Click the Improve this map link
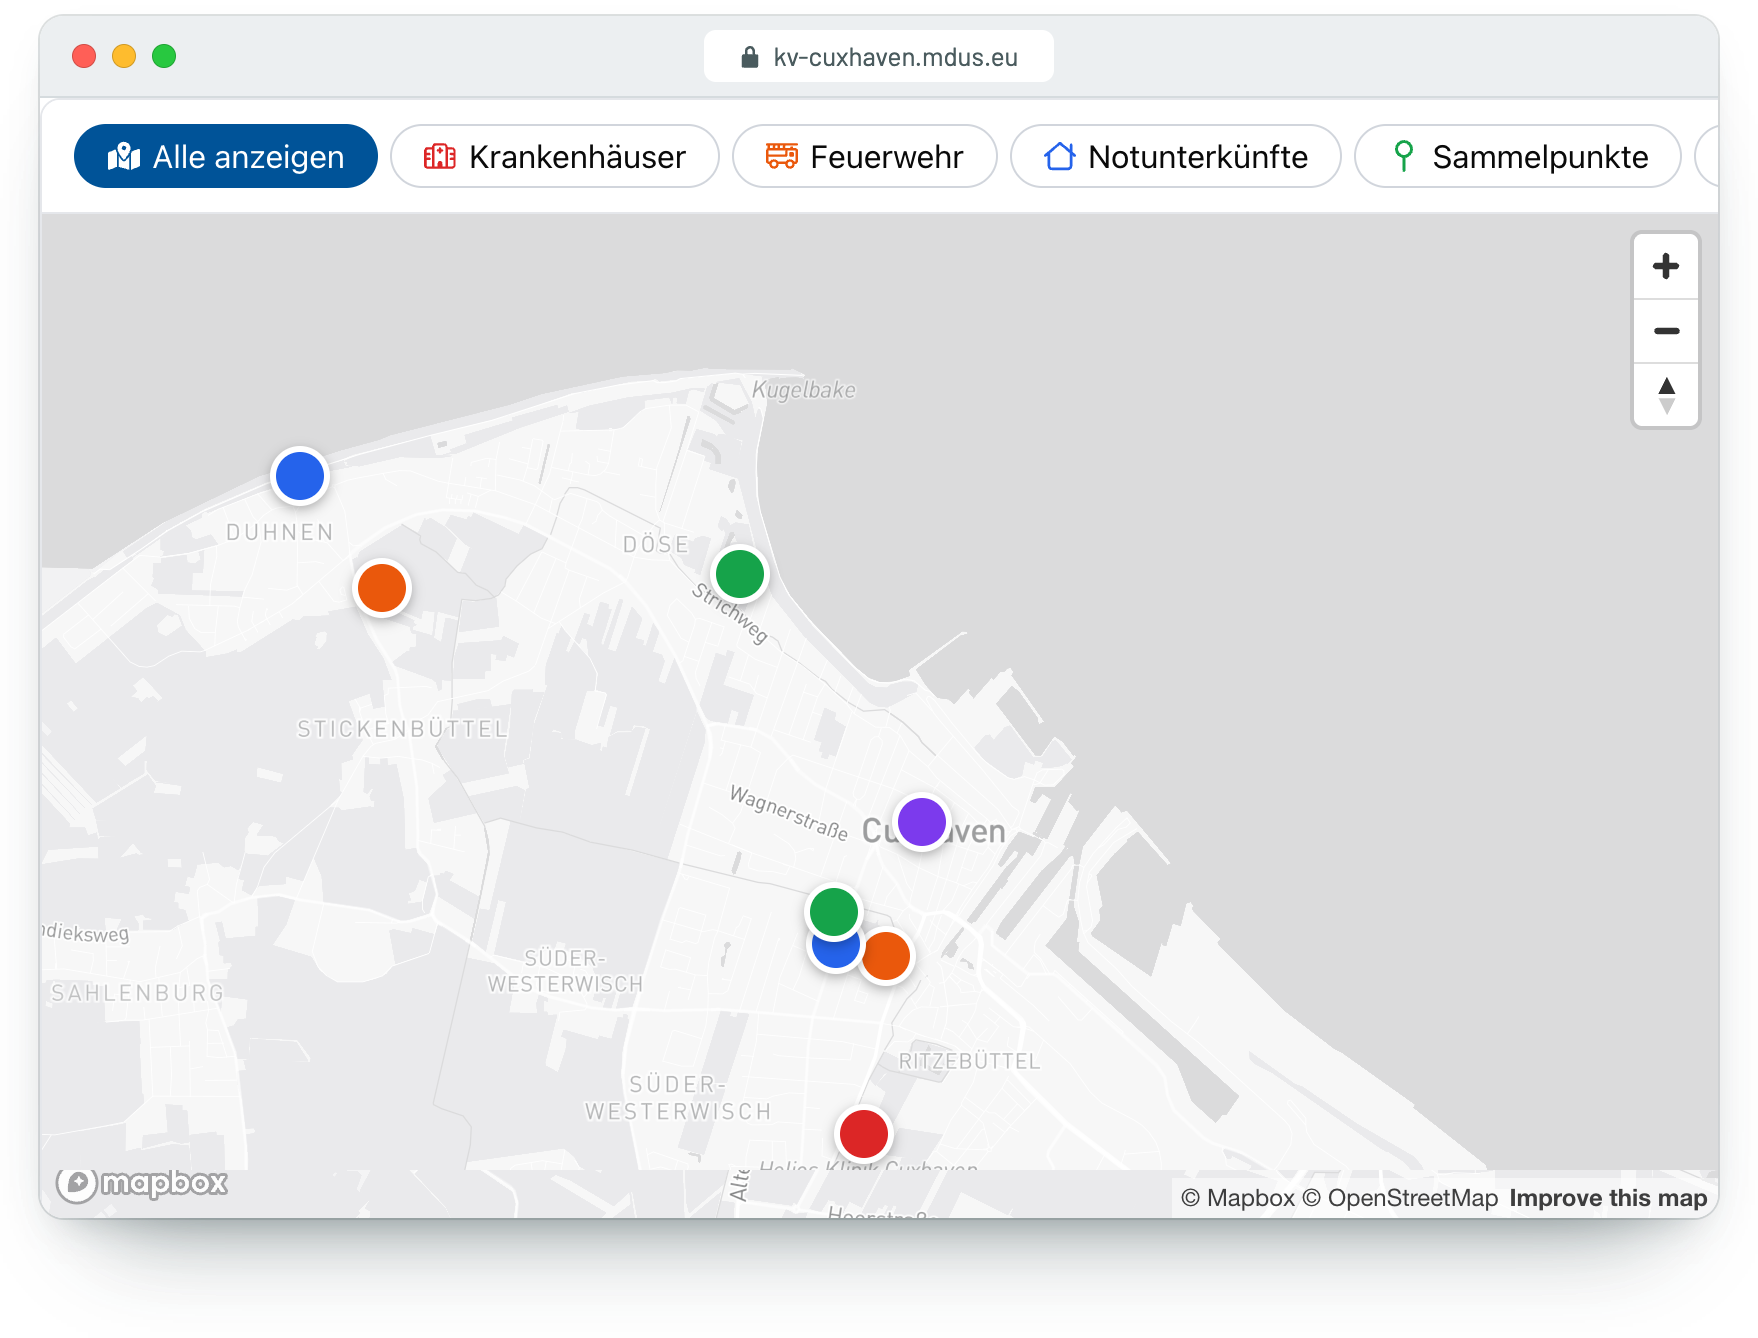This screenshot has height=1338, width=1758. [1608, 1198]
